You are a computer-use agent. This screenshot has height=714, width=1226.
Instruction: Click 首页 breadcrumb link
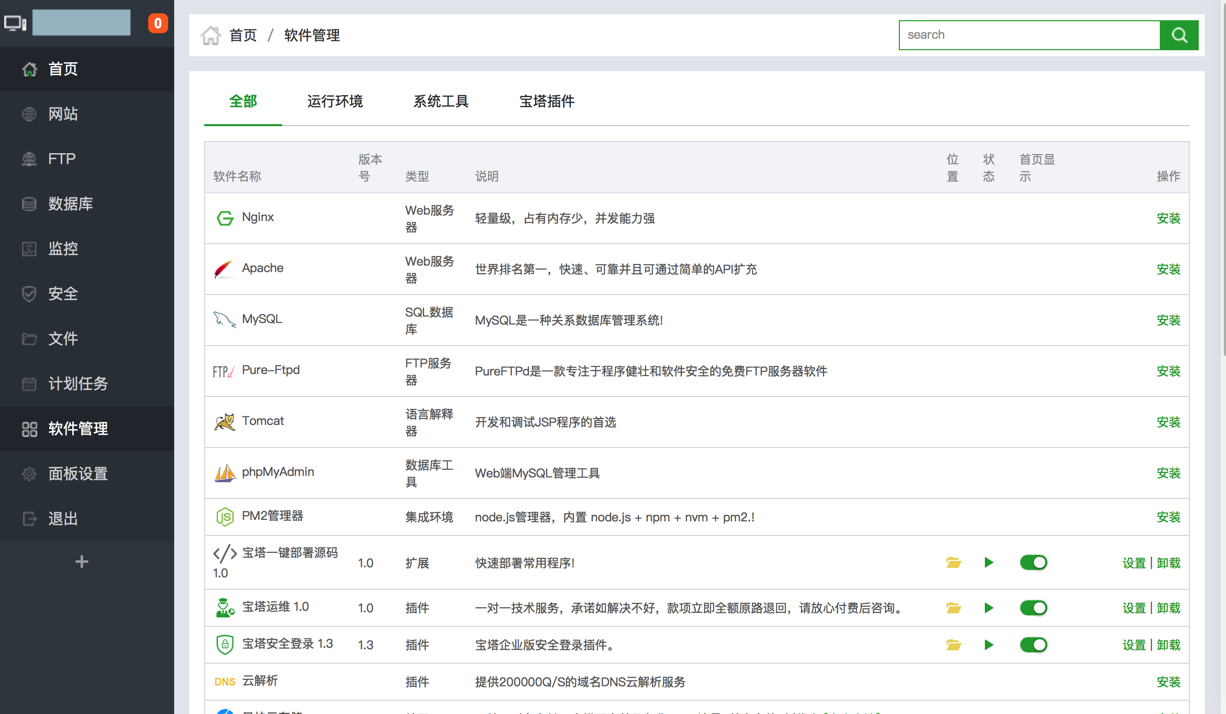coord(243,36)
